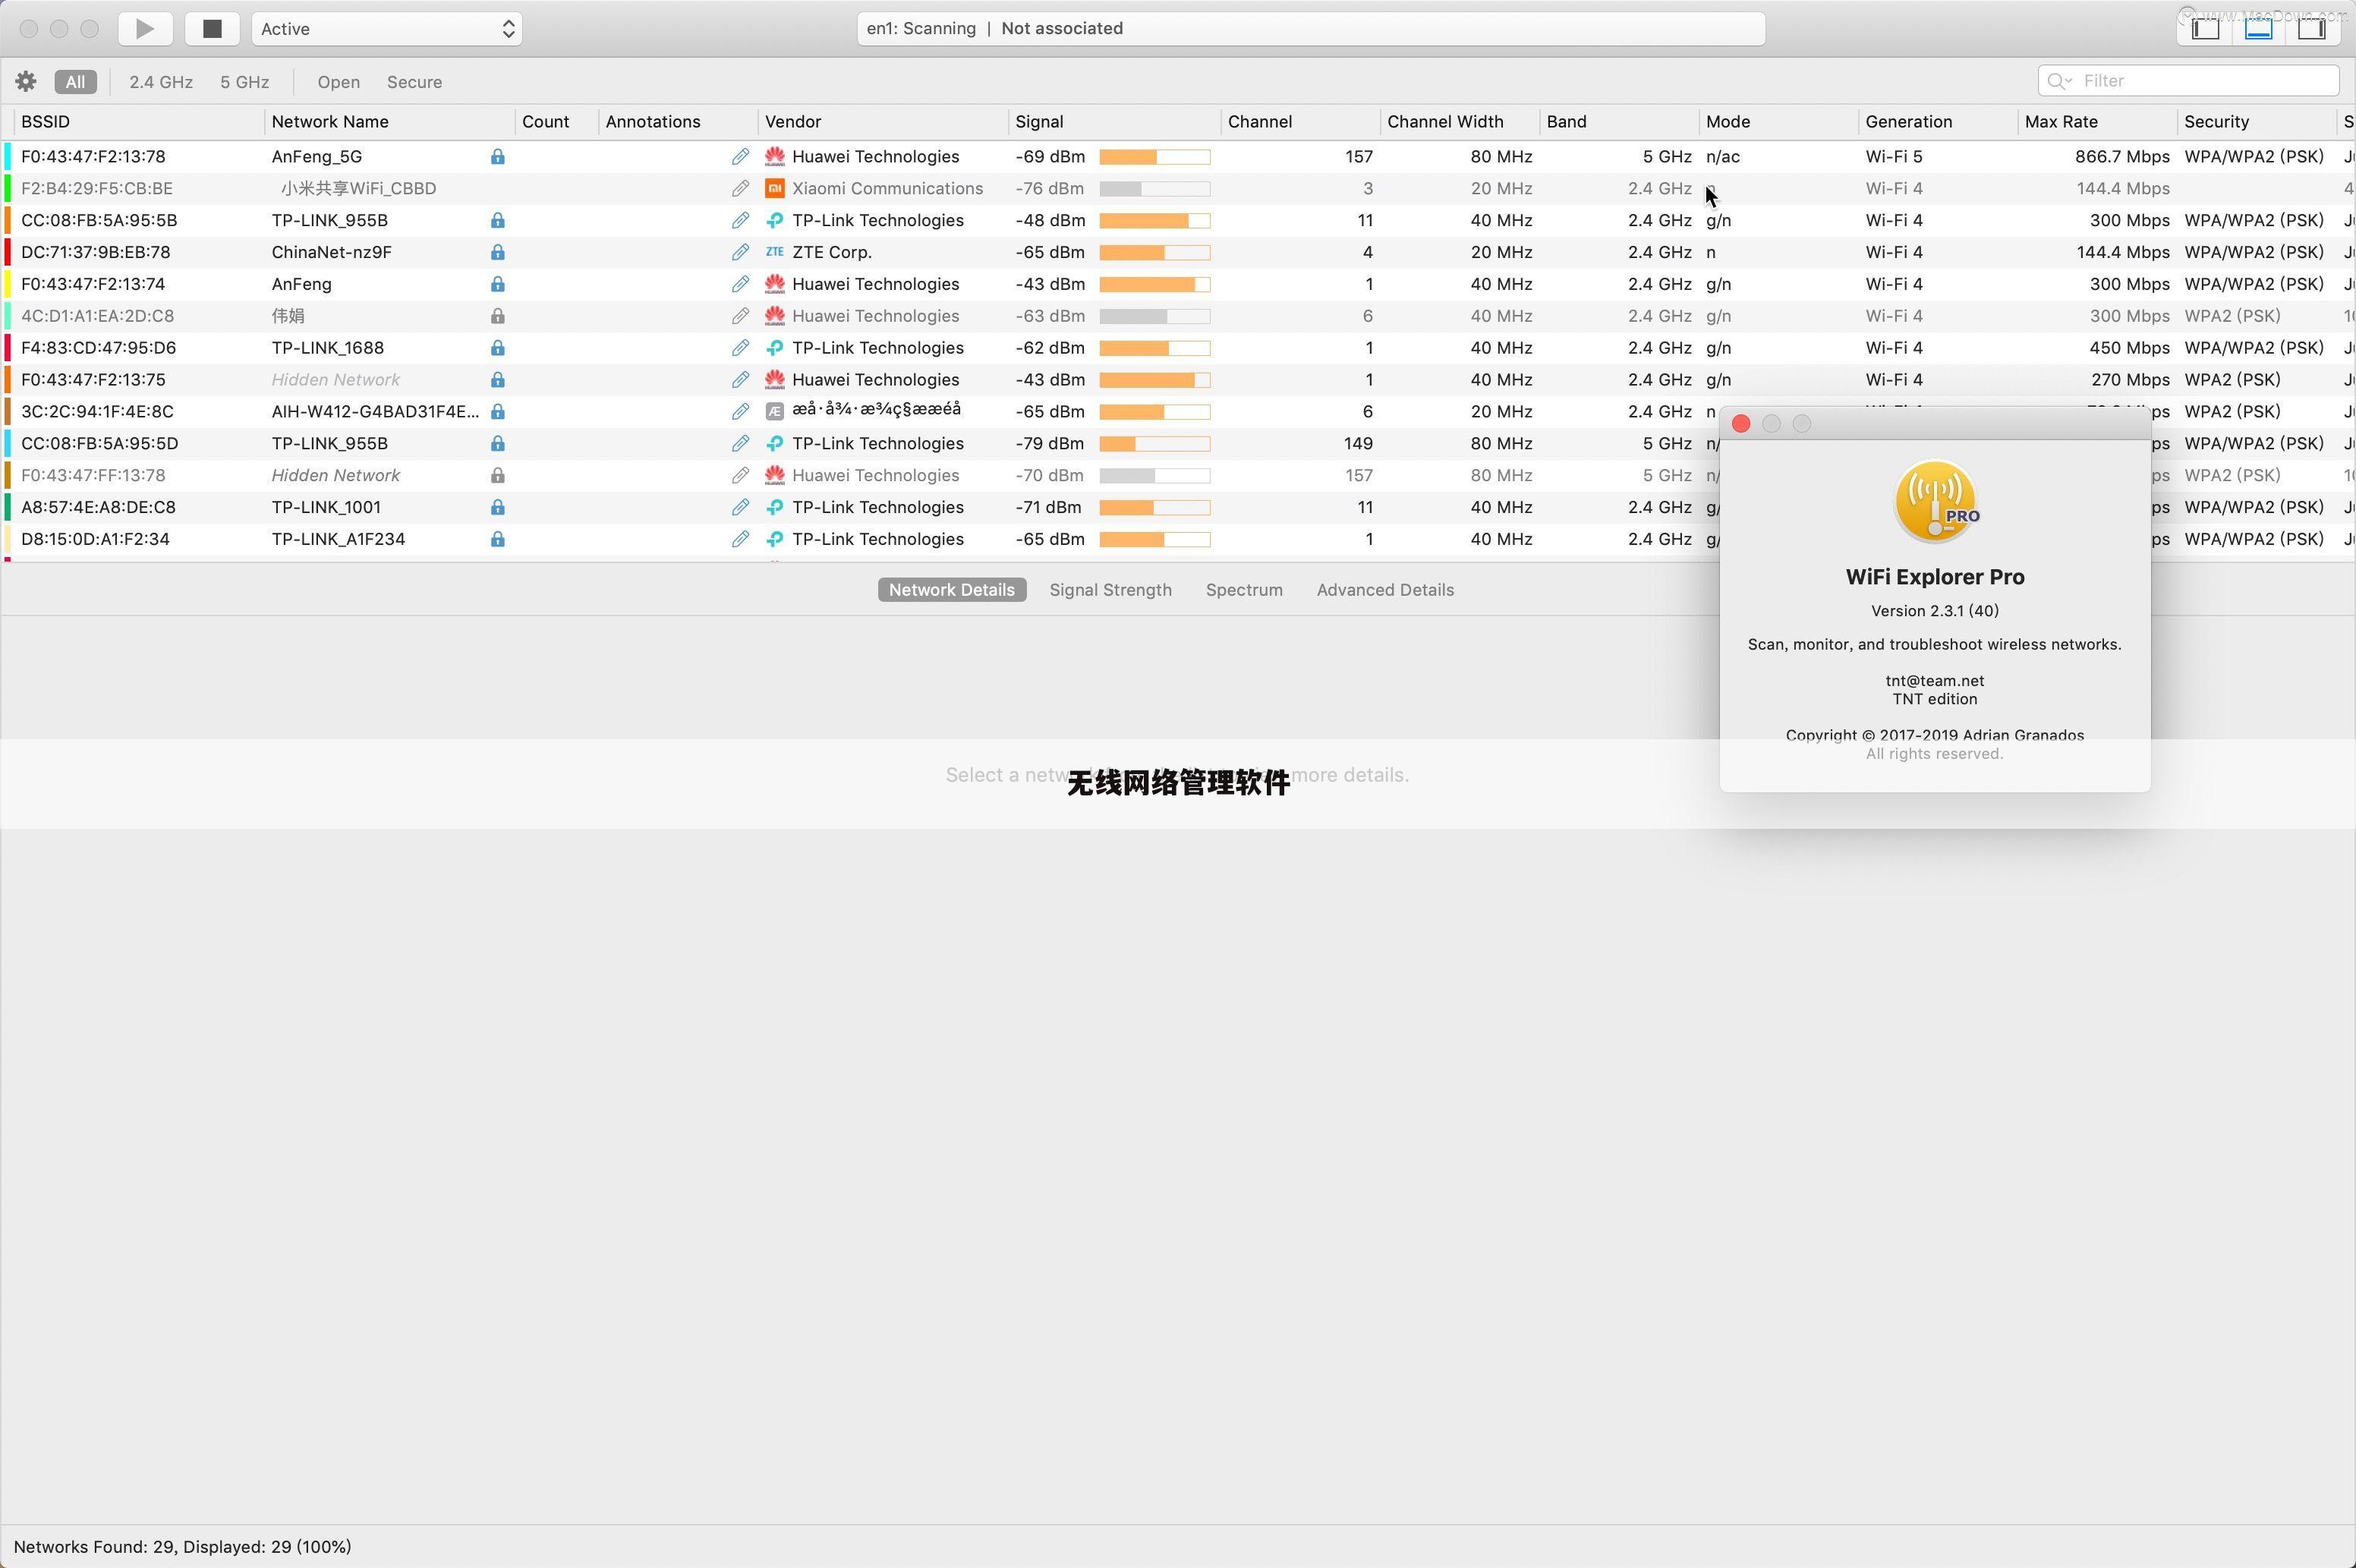
Task: Edit annotation for AnFeng_5G row
Action: tap(740, 156)
